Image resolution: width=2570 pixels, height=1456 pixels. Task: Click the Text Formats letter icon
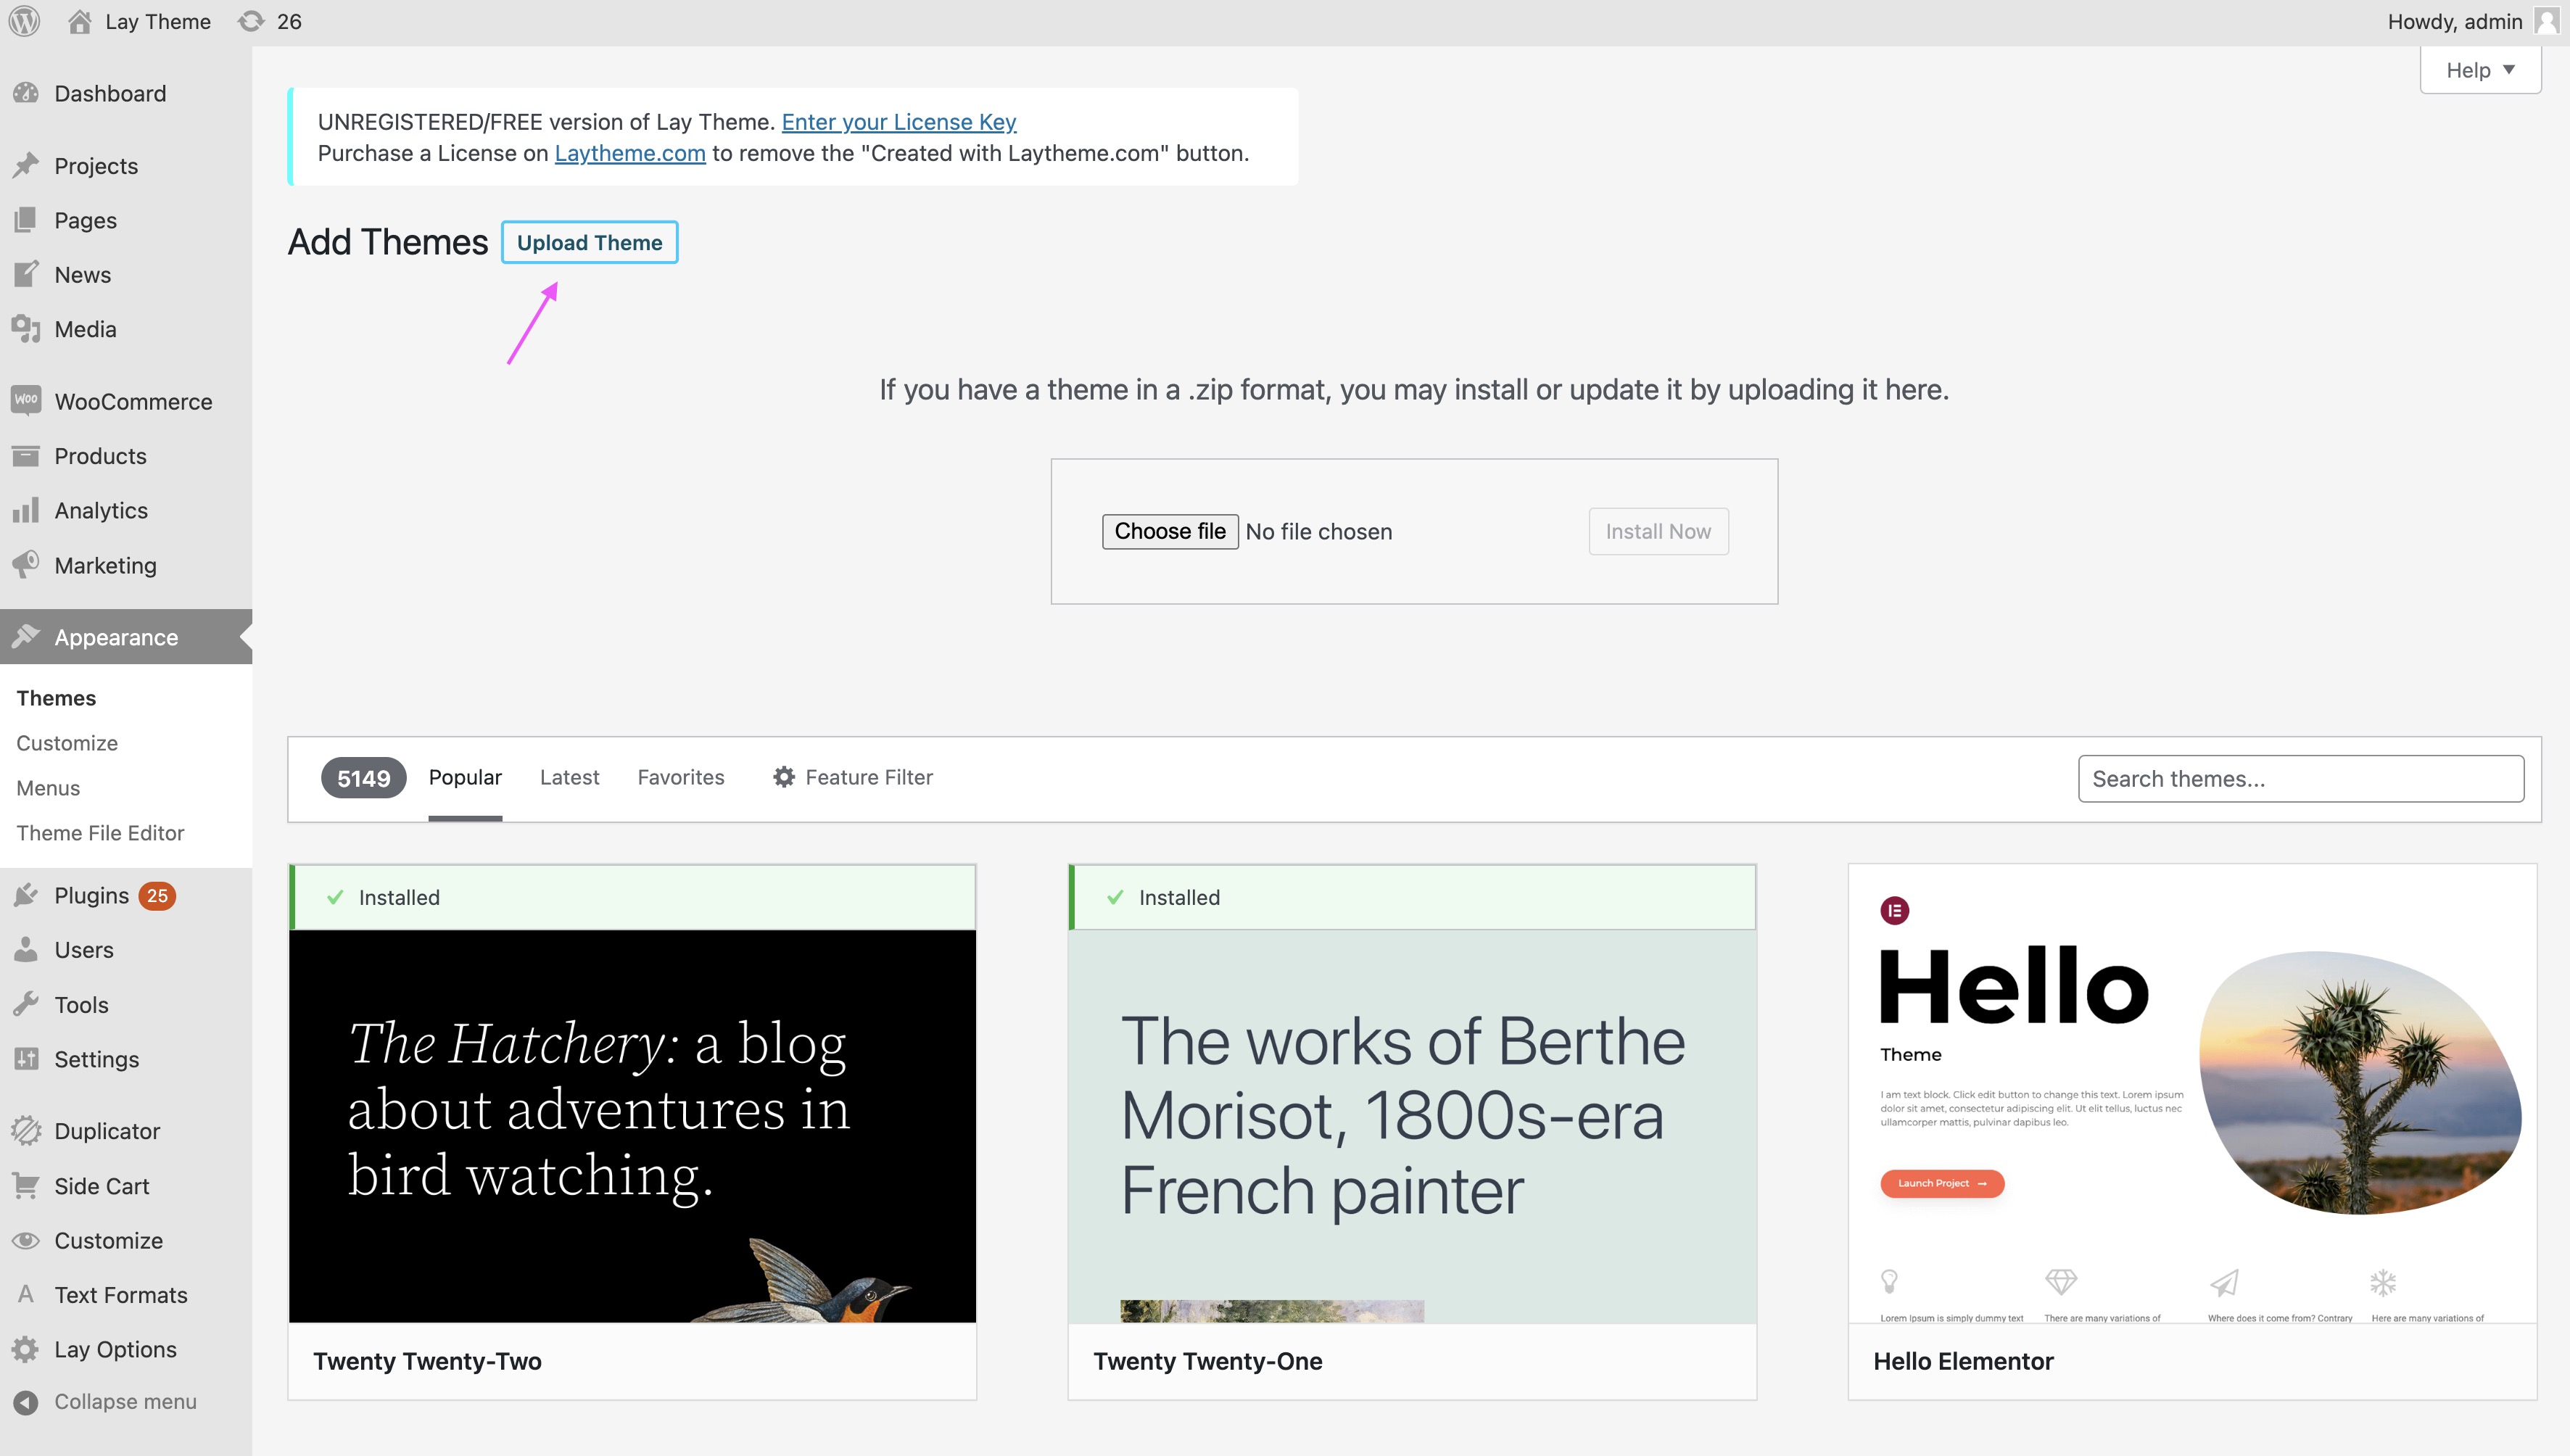(26, 1295)
